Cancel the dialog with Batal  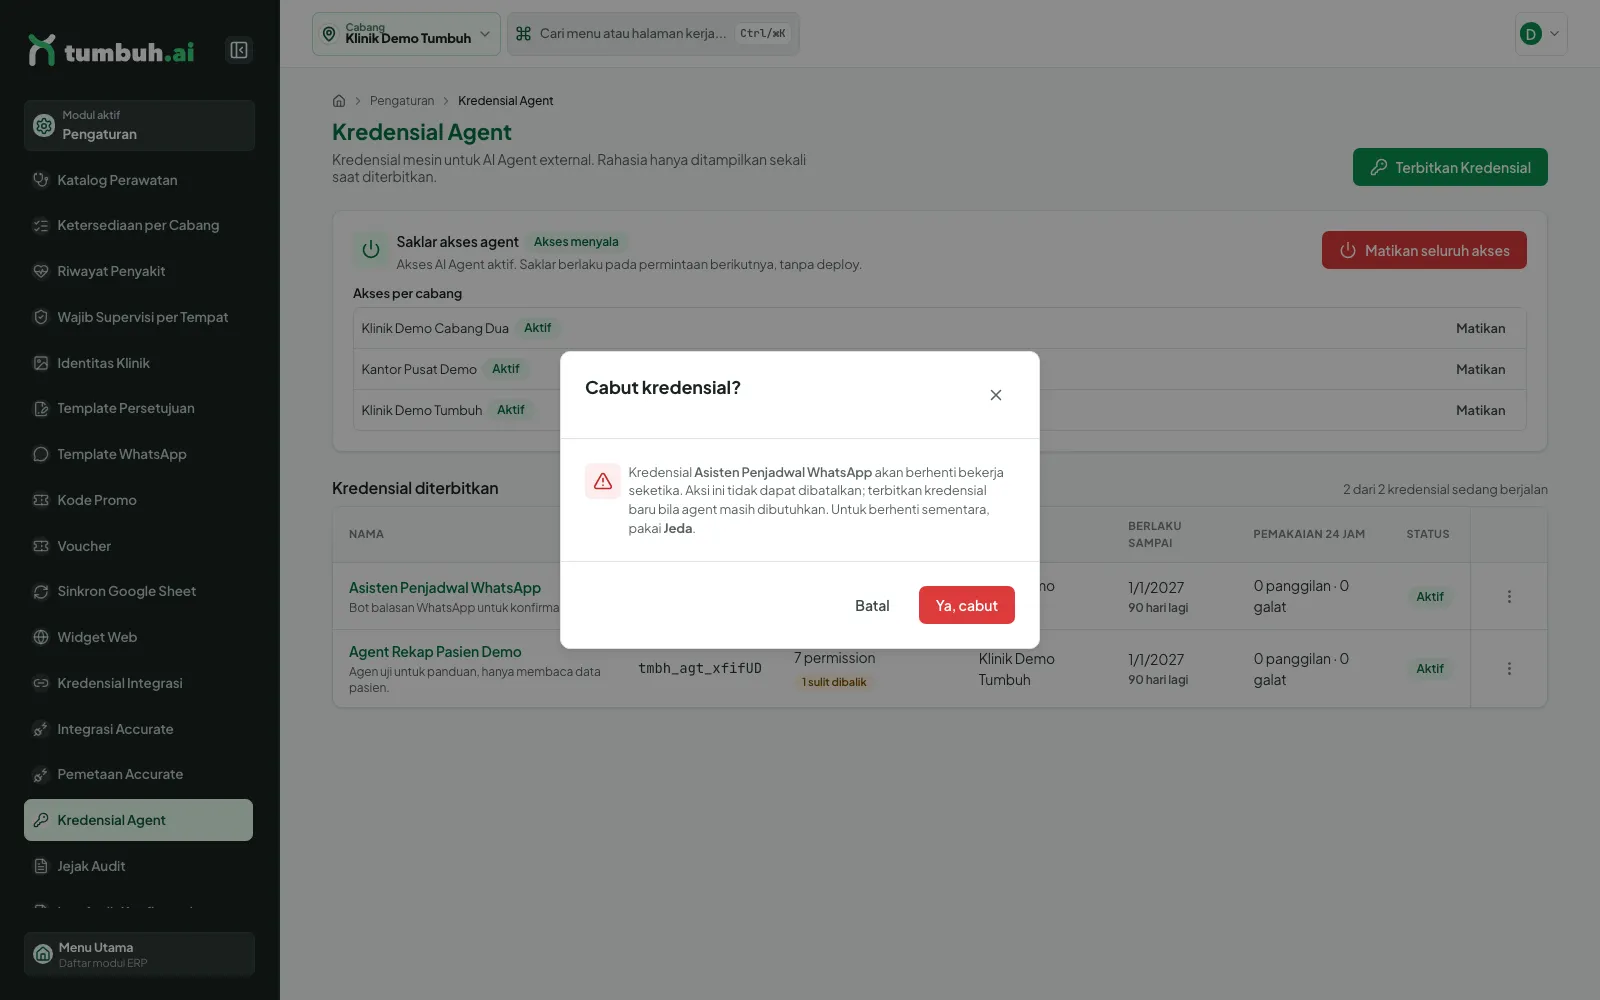click(x=872, y=605)
